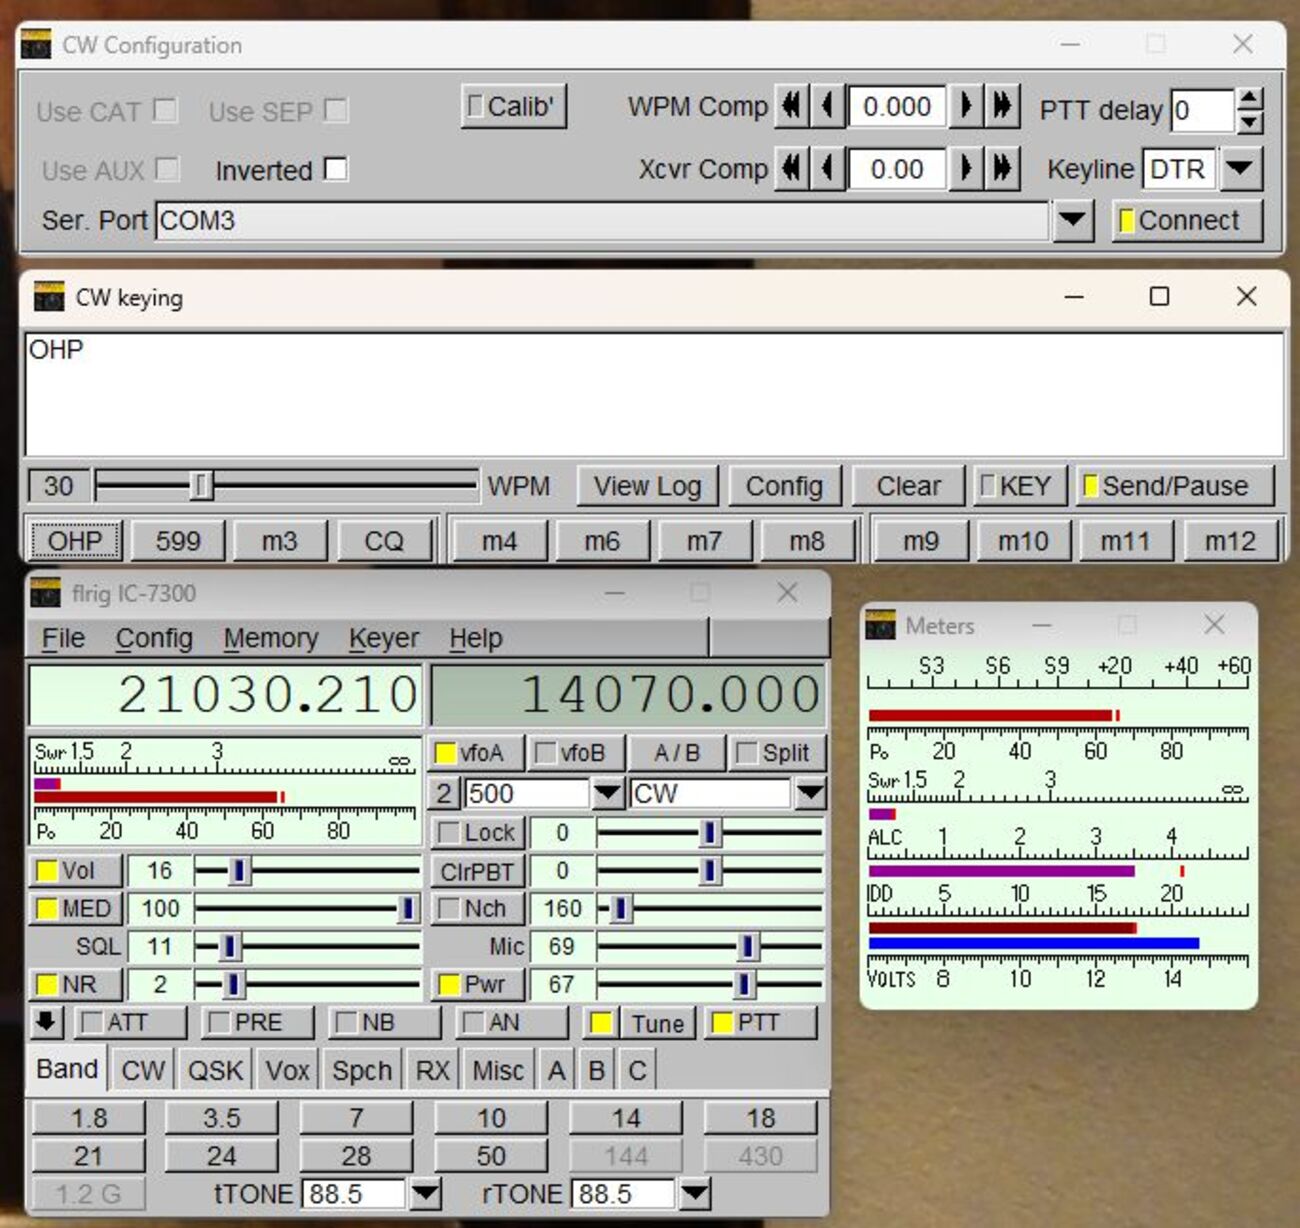Screen dimensions: 1300x1228
Task: Click the Connect button
Action: tap(1187, 220)
